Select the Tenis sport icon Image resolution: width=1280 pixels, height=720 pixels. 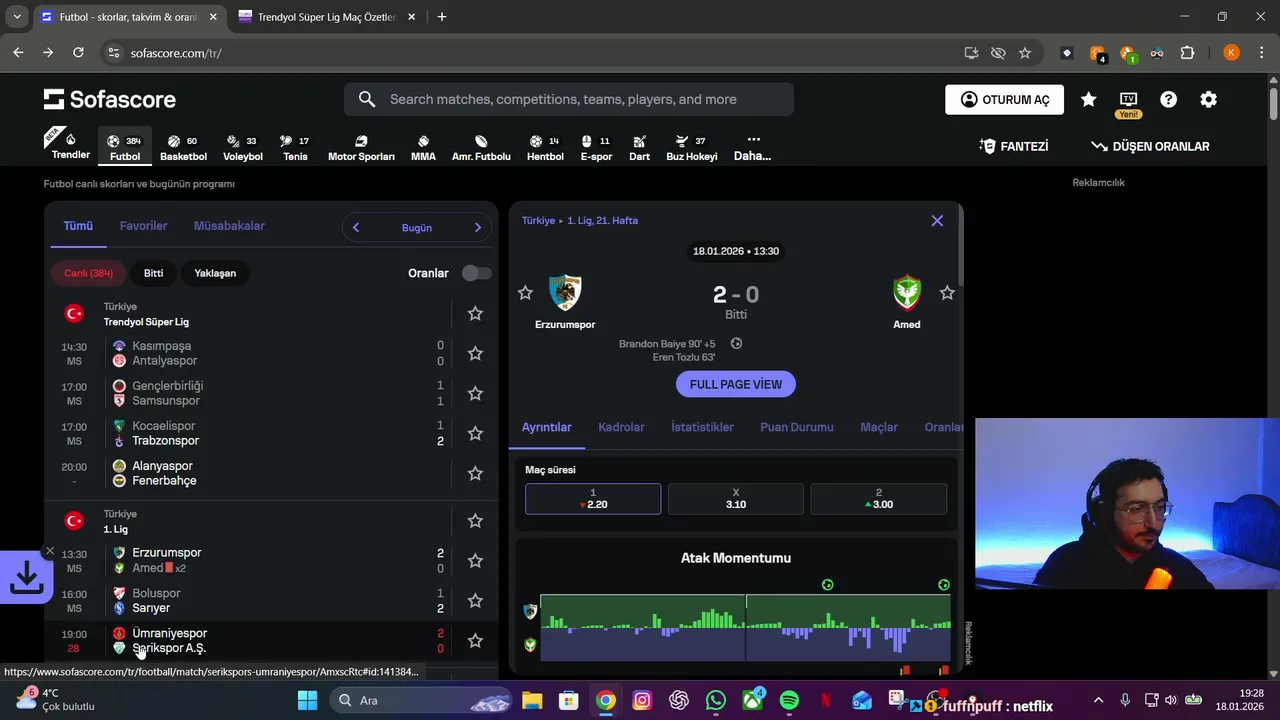(x=295, y=147)
